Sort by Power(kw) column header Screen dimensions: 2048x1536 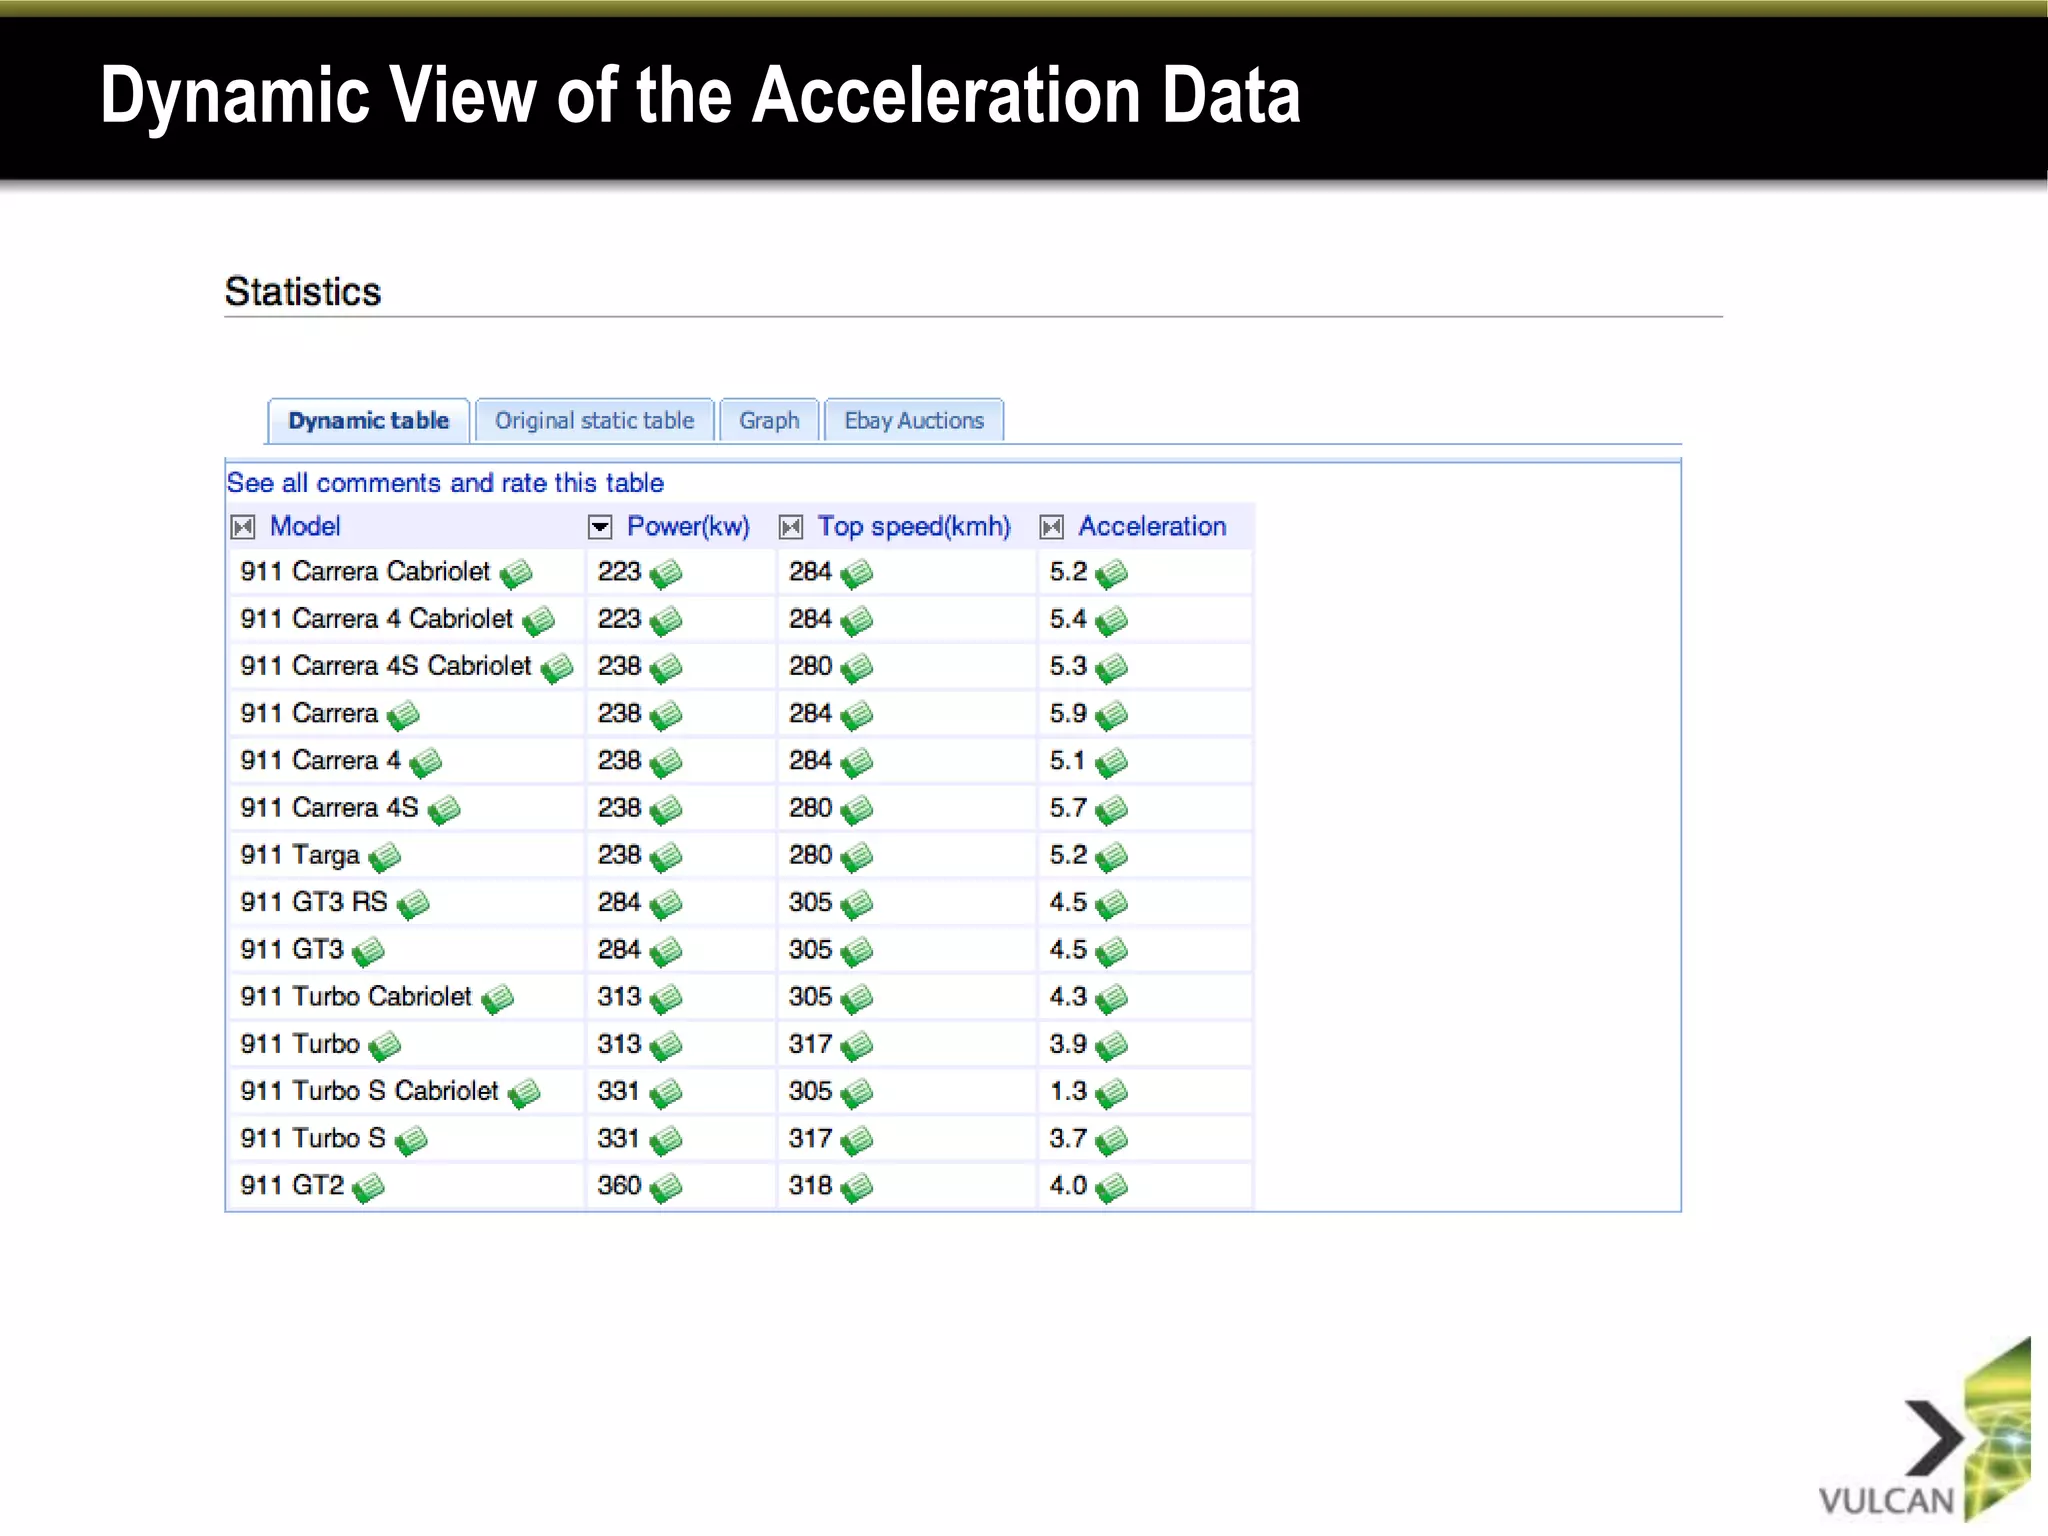pos(688,526)
